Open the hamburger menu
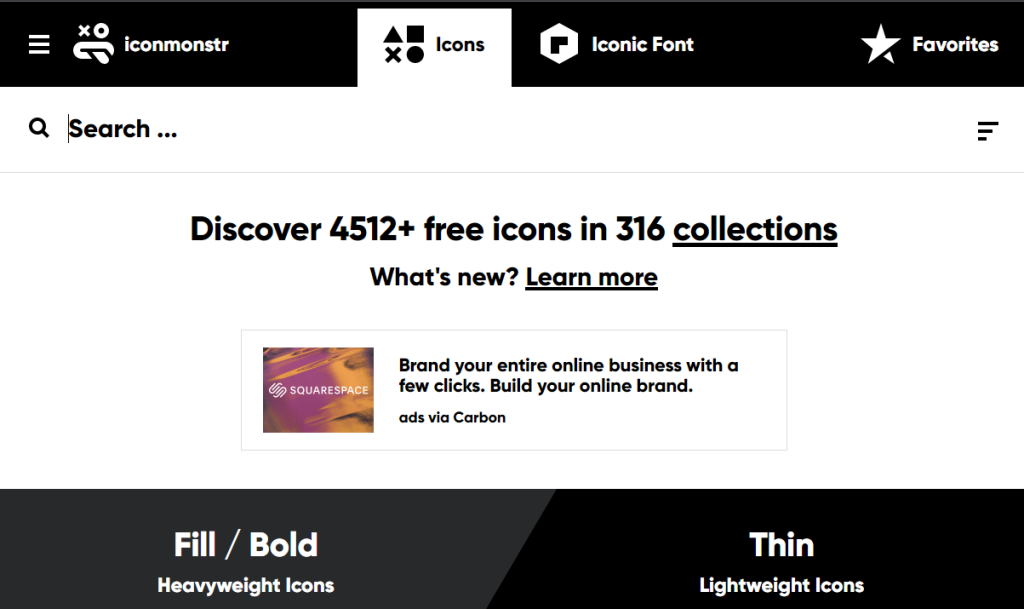 coord(39,45)
